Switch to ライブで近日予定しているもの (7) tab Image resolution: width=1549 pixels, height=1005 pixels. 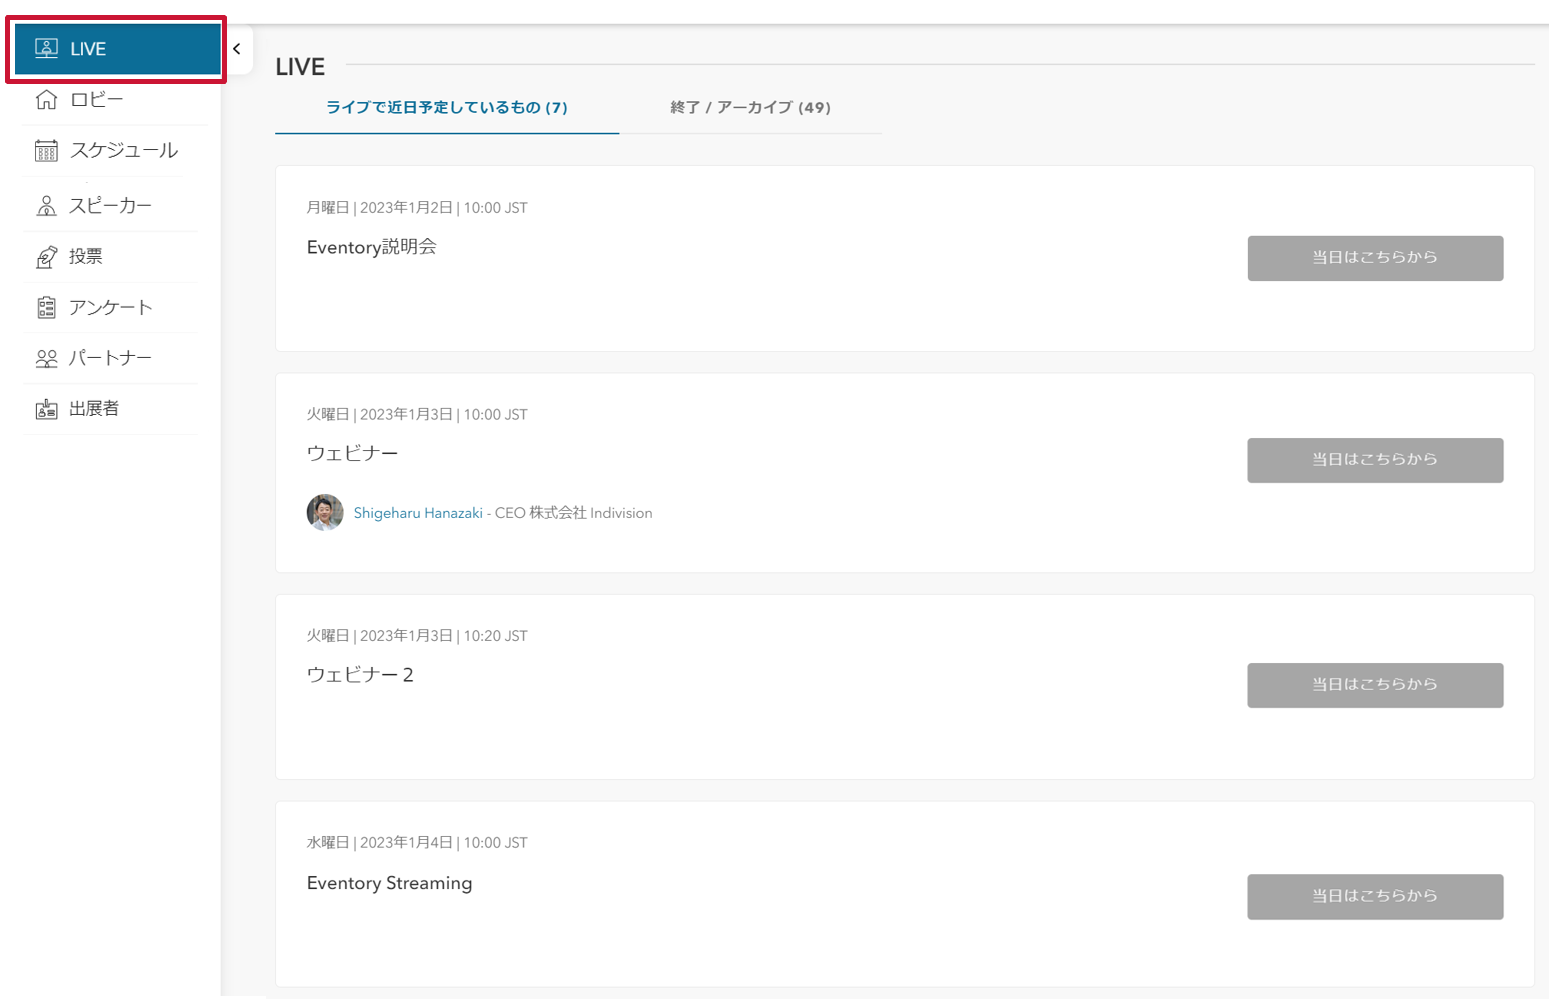coord(447,108)
